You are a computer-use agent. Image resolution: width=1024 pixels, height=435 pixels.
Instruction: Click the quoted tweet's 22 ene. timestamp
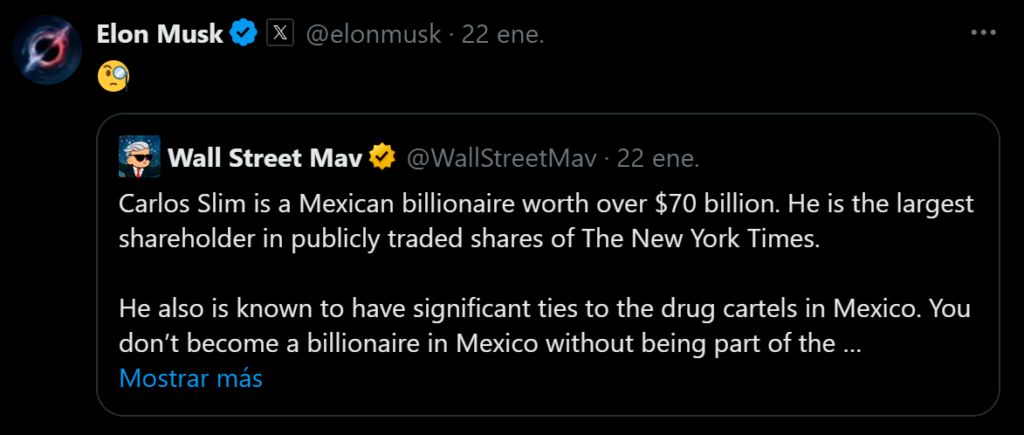pyautogui.click(x=658, y=157)
